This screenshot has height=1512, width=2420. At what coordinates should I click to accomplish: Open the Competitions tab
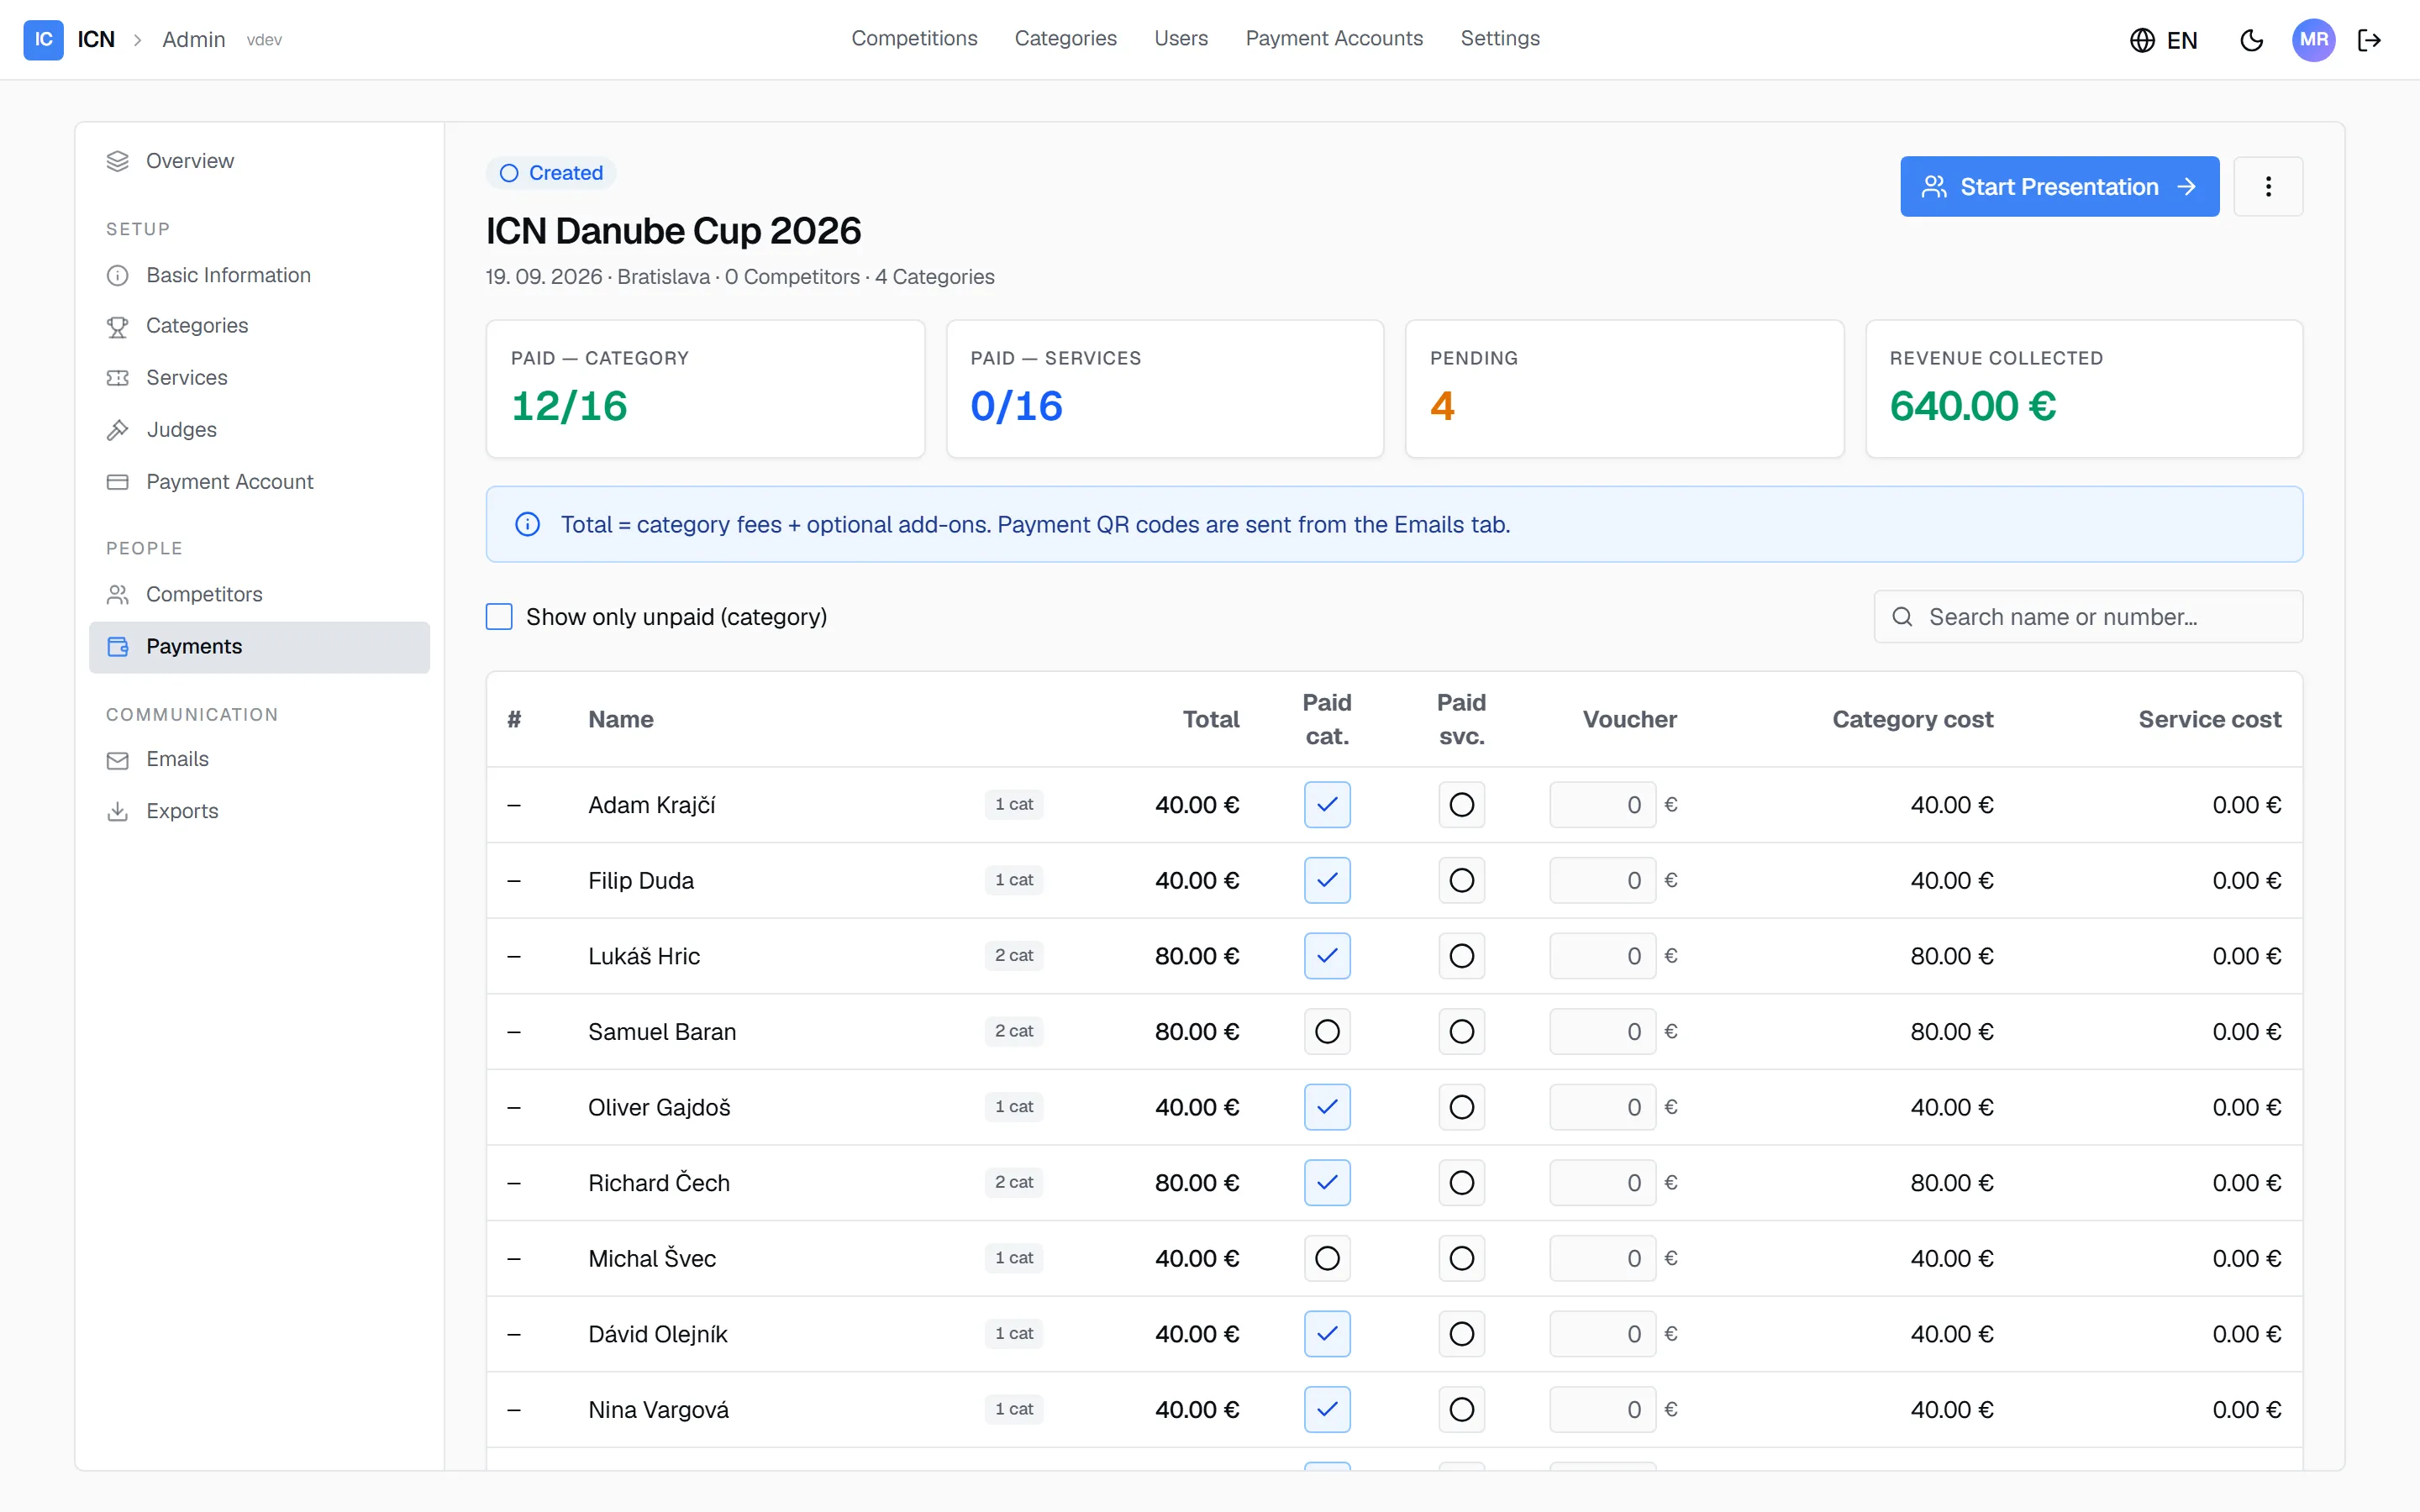tap(914, 38)
